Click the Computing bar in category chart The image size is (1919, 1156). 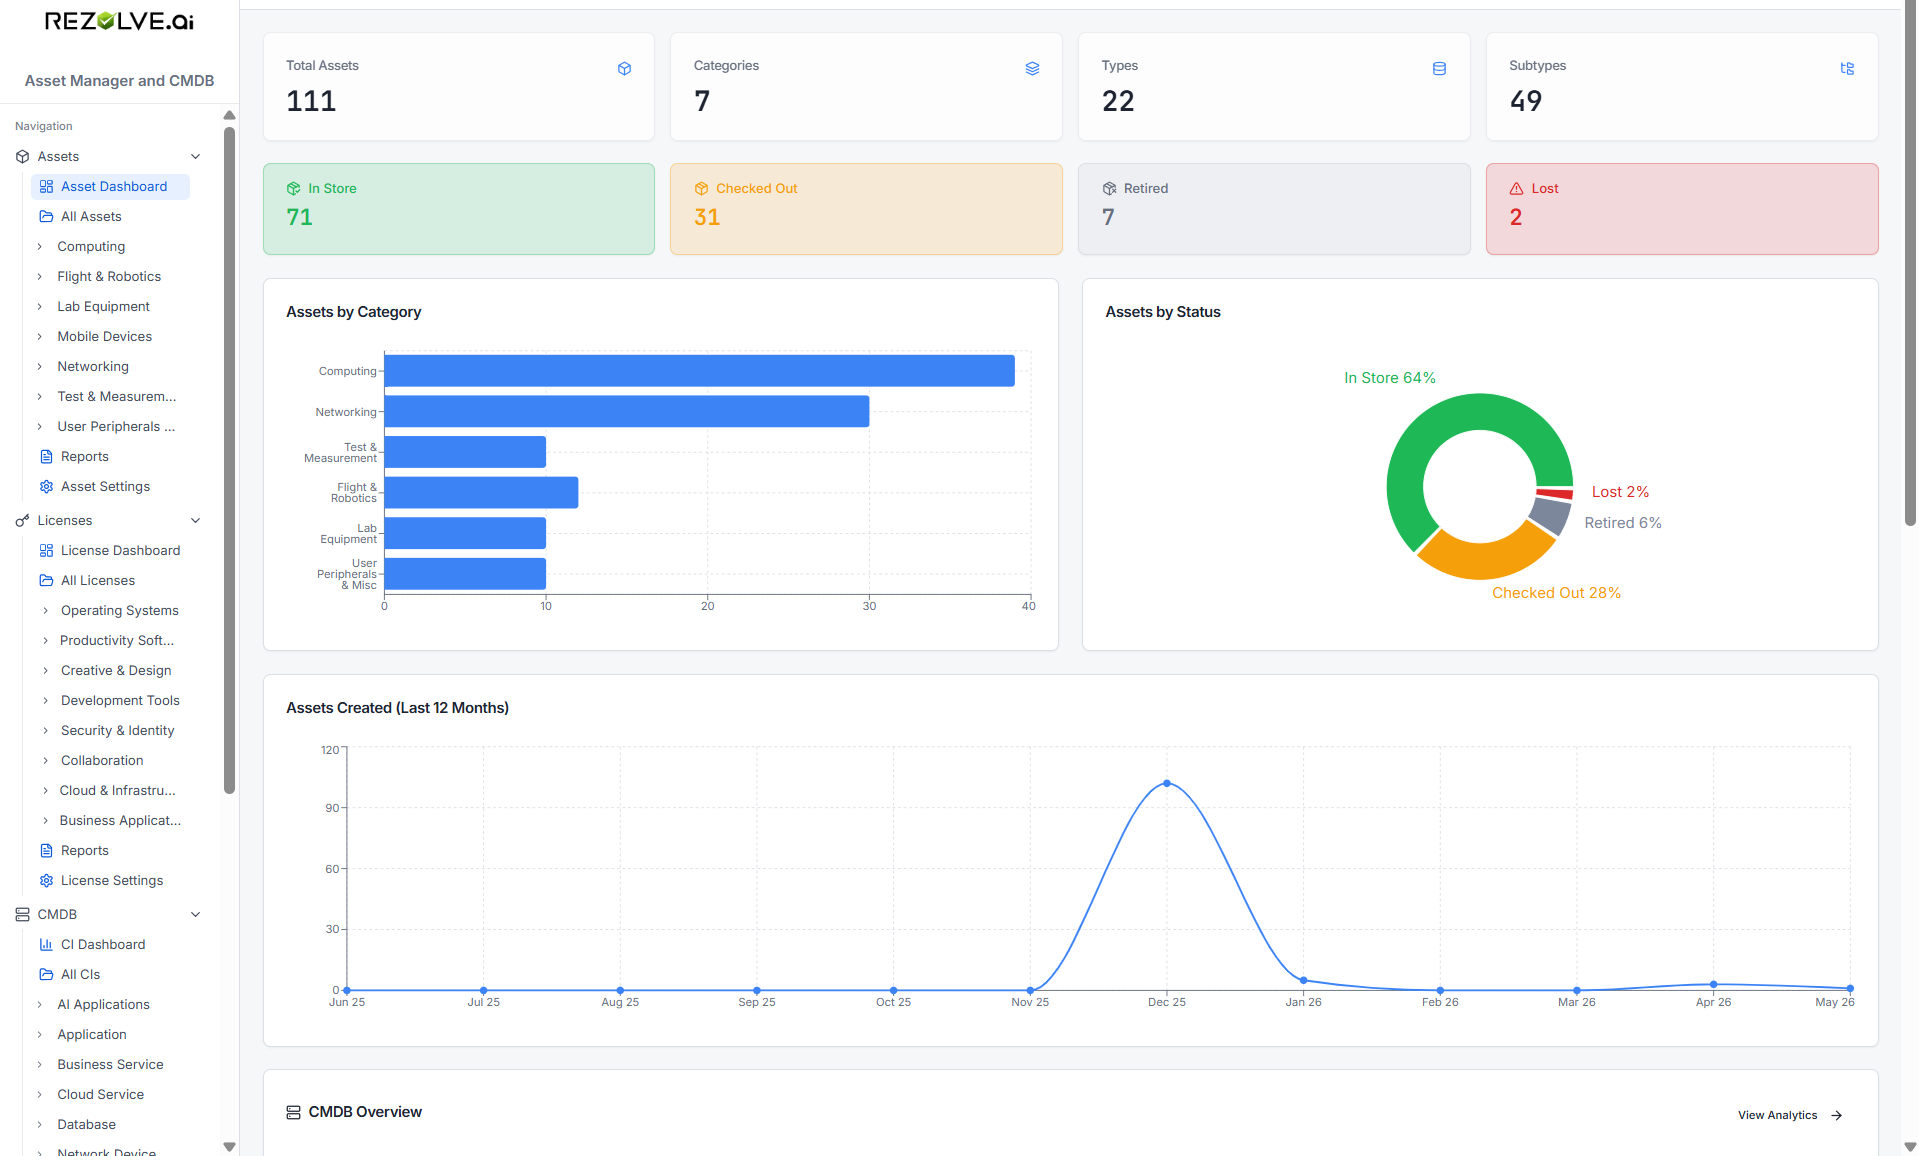coord(699,371)
